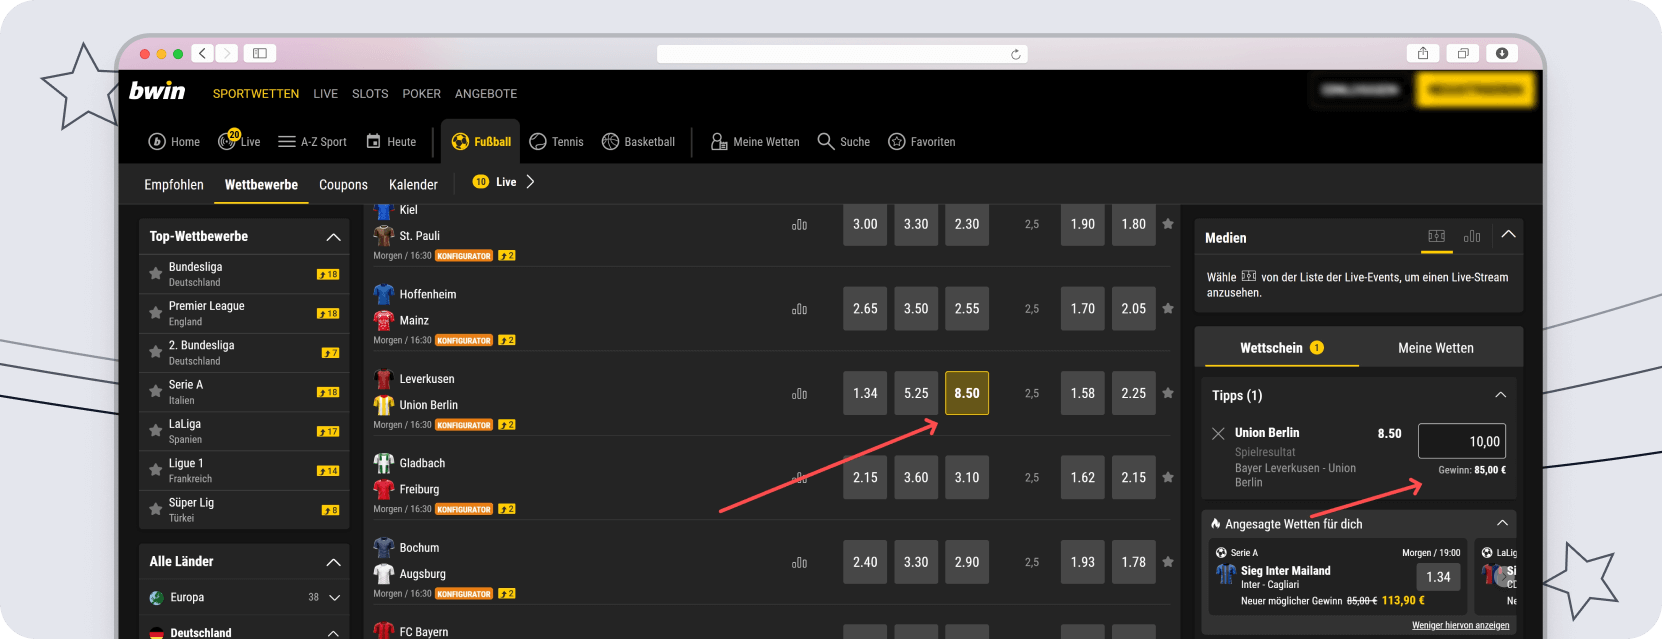The image size is (1662, 639).
Task: Toggle LaLiga favorite star
Action: (156, 431)
